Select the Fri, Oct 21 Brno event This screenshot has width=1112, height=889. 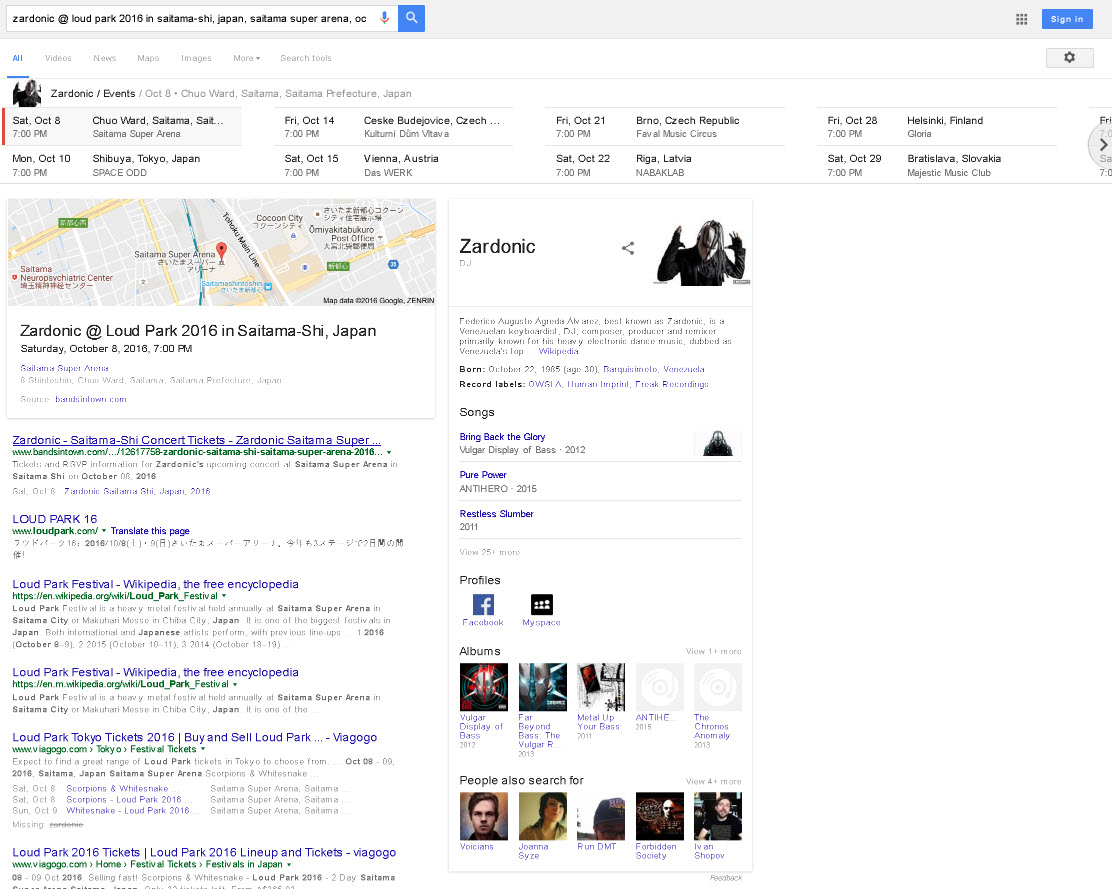tap(665, 126)
